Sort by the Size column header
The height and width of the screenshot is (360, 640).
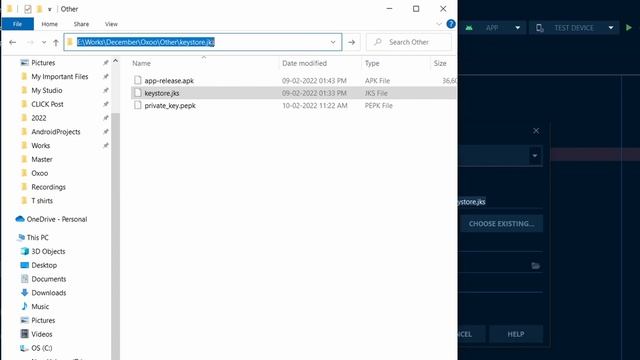coord(440,63)
